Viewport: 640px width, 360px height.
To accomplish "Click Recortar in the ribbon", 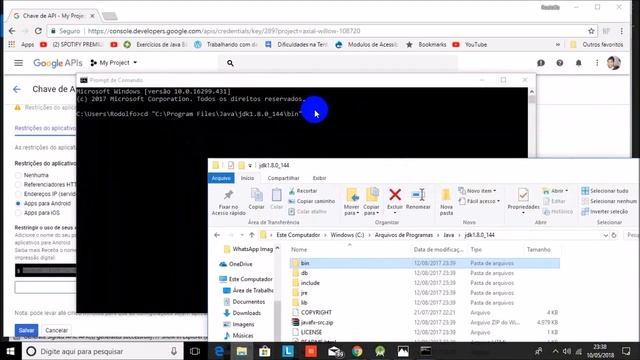I will click(x=303, y=191).
